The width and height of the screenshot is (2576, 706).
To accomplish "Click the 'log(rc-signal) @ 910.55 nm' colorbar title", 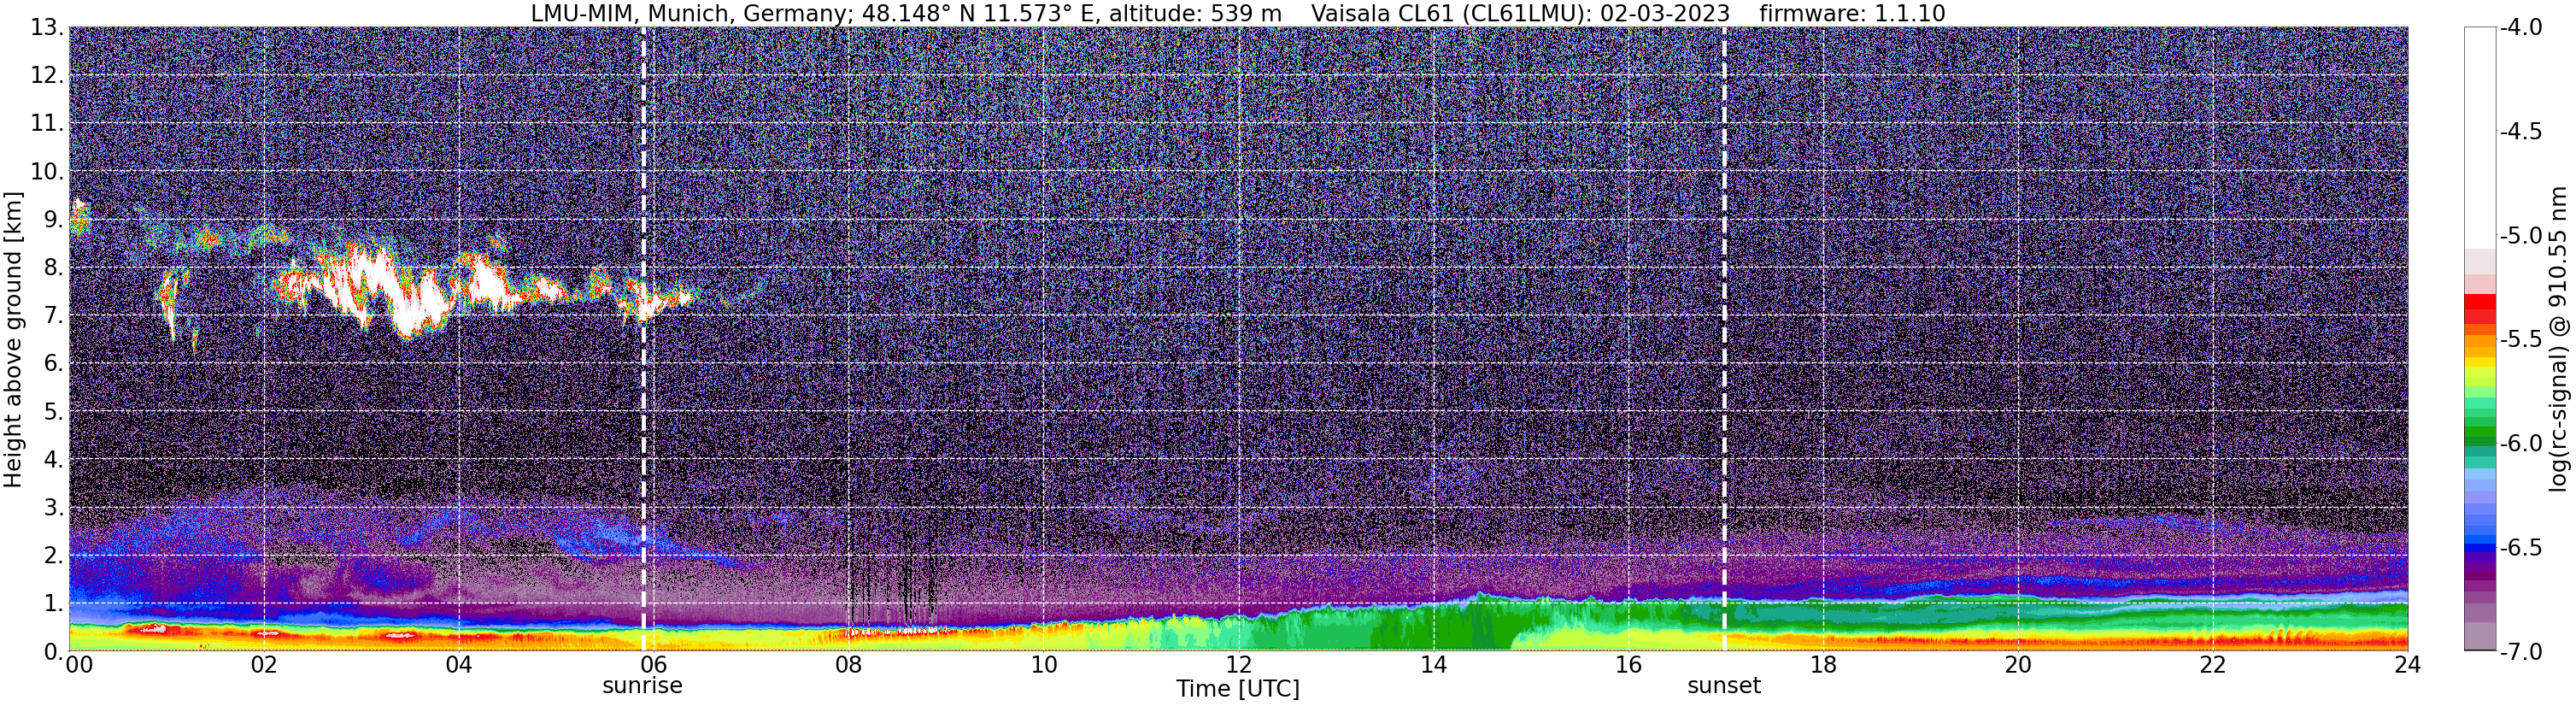I will [x=2558, y=339].
